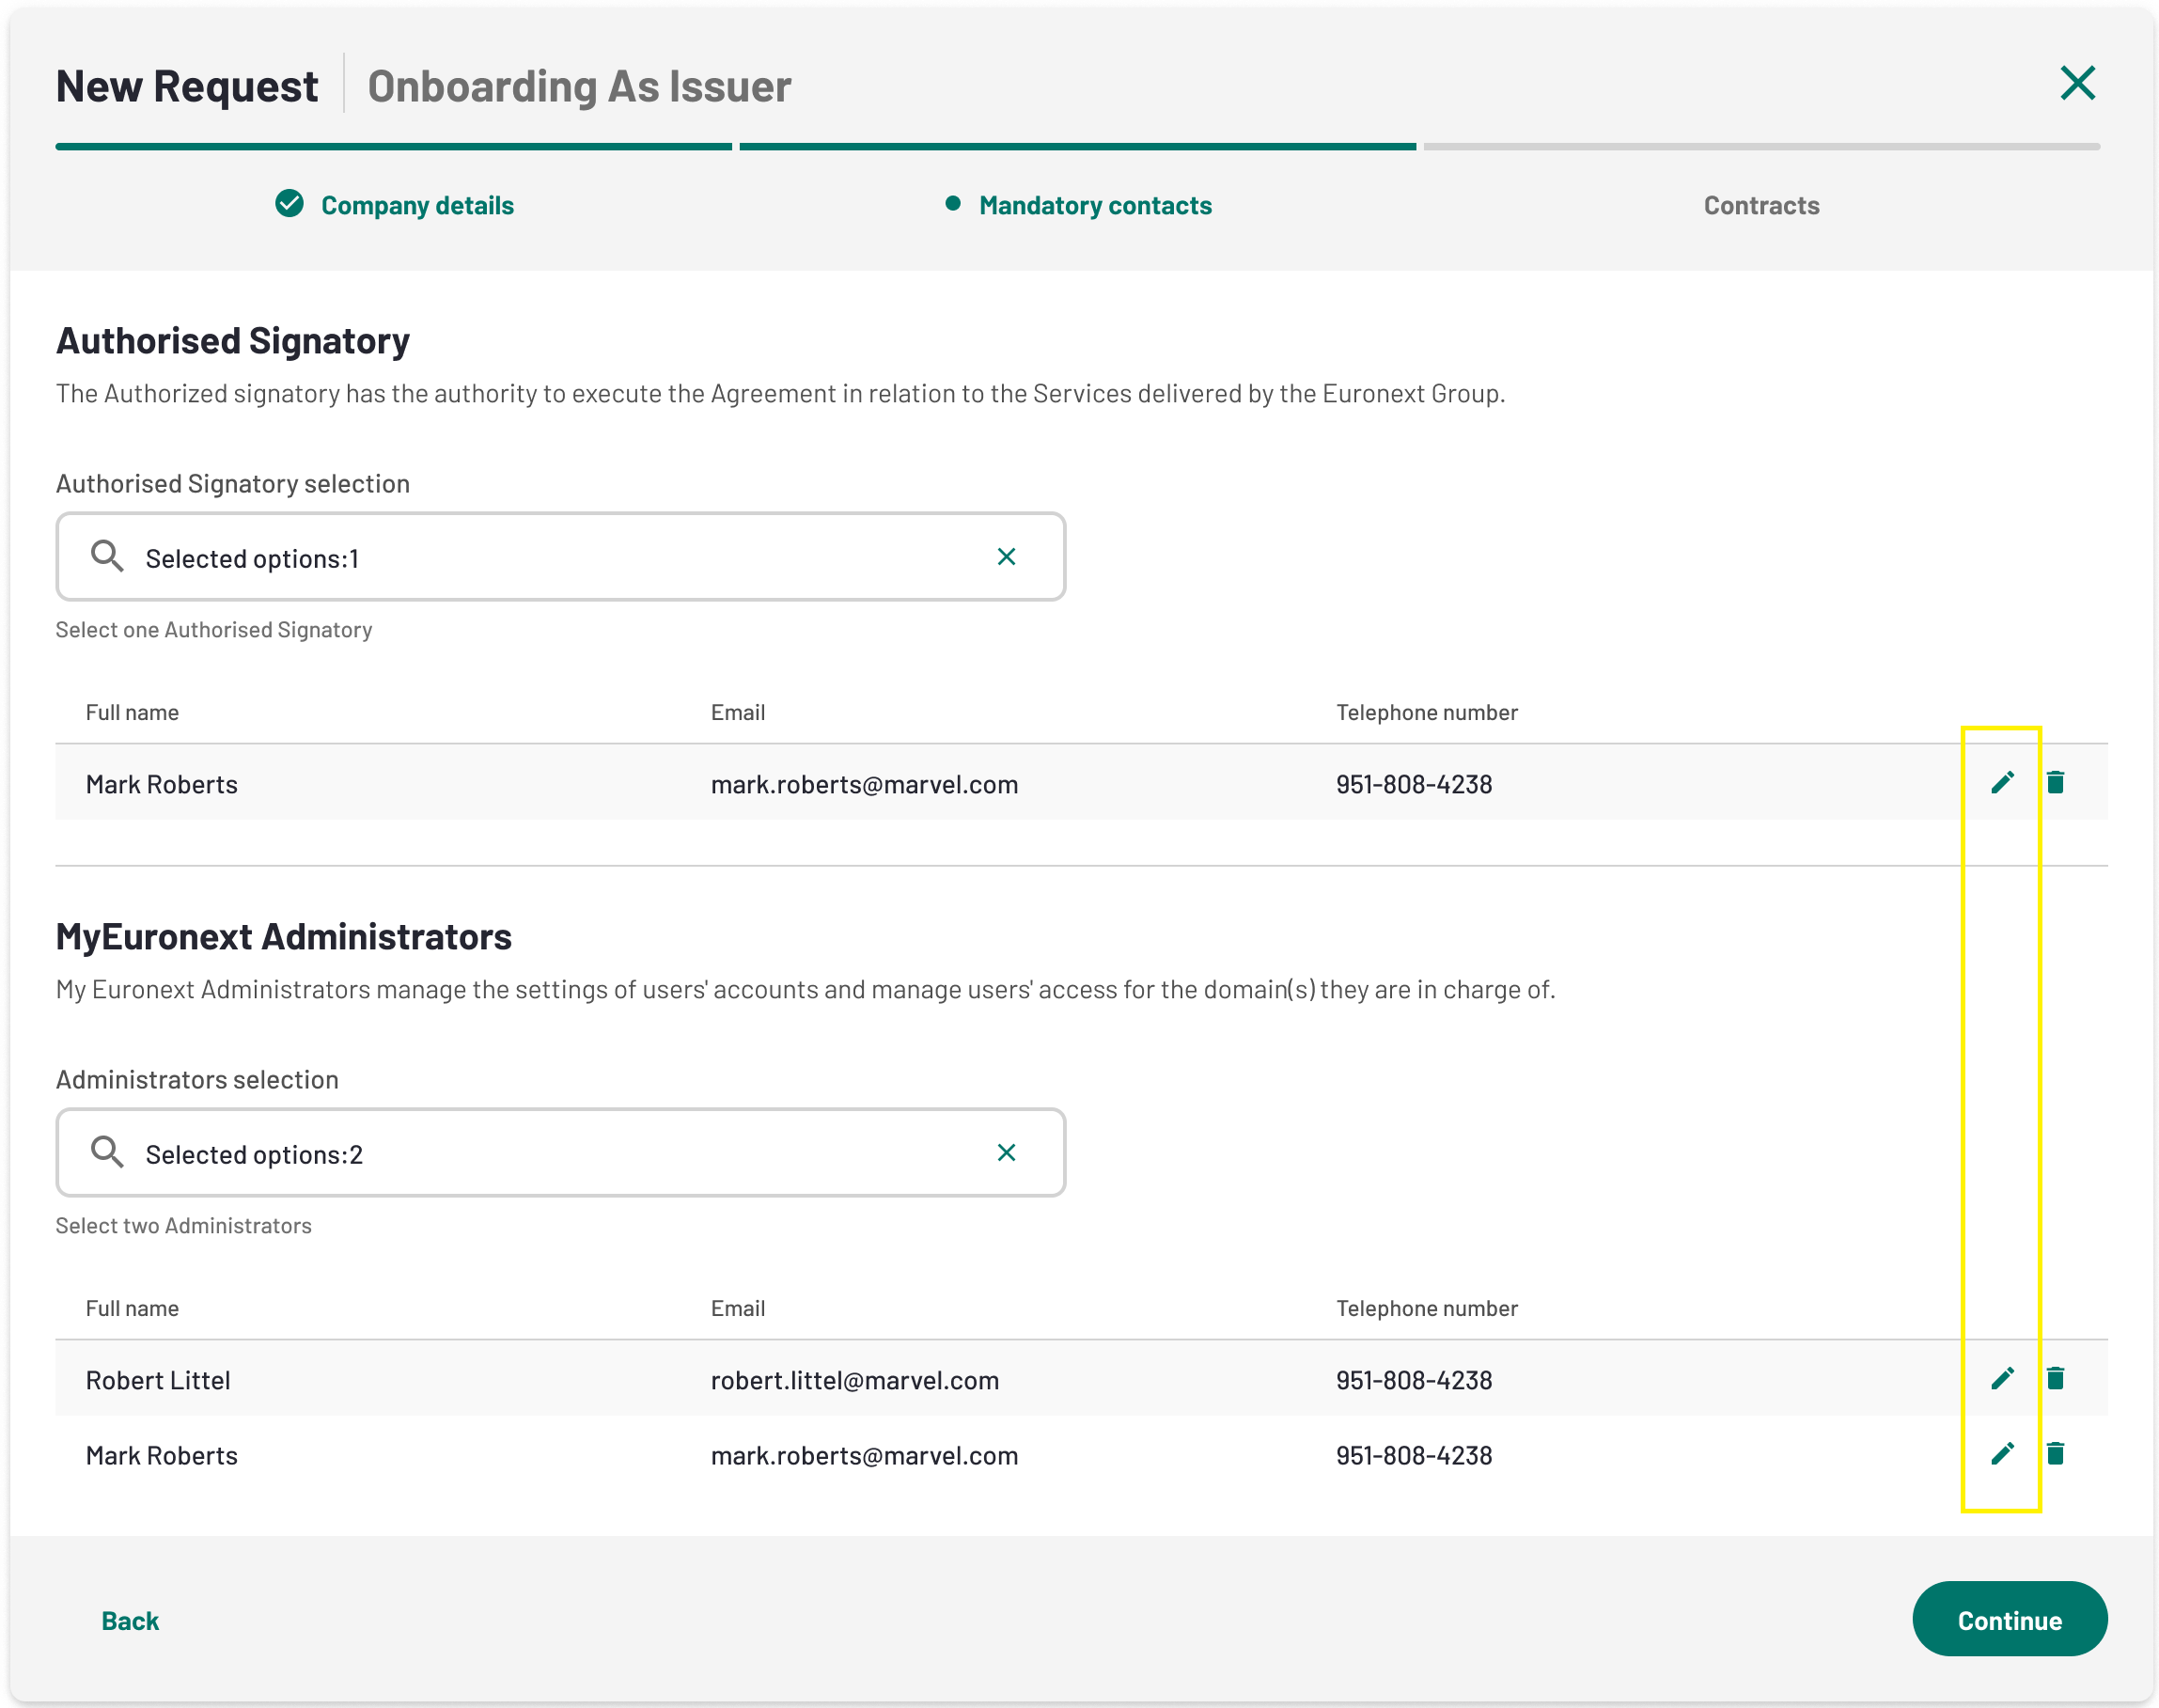Image resolution: width=2159 pixels, height=1708 pixels.
Task: Click mark.roberts@marvel.com in Authorised Signatory table
Action: click(x=864, y=784)
